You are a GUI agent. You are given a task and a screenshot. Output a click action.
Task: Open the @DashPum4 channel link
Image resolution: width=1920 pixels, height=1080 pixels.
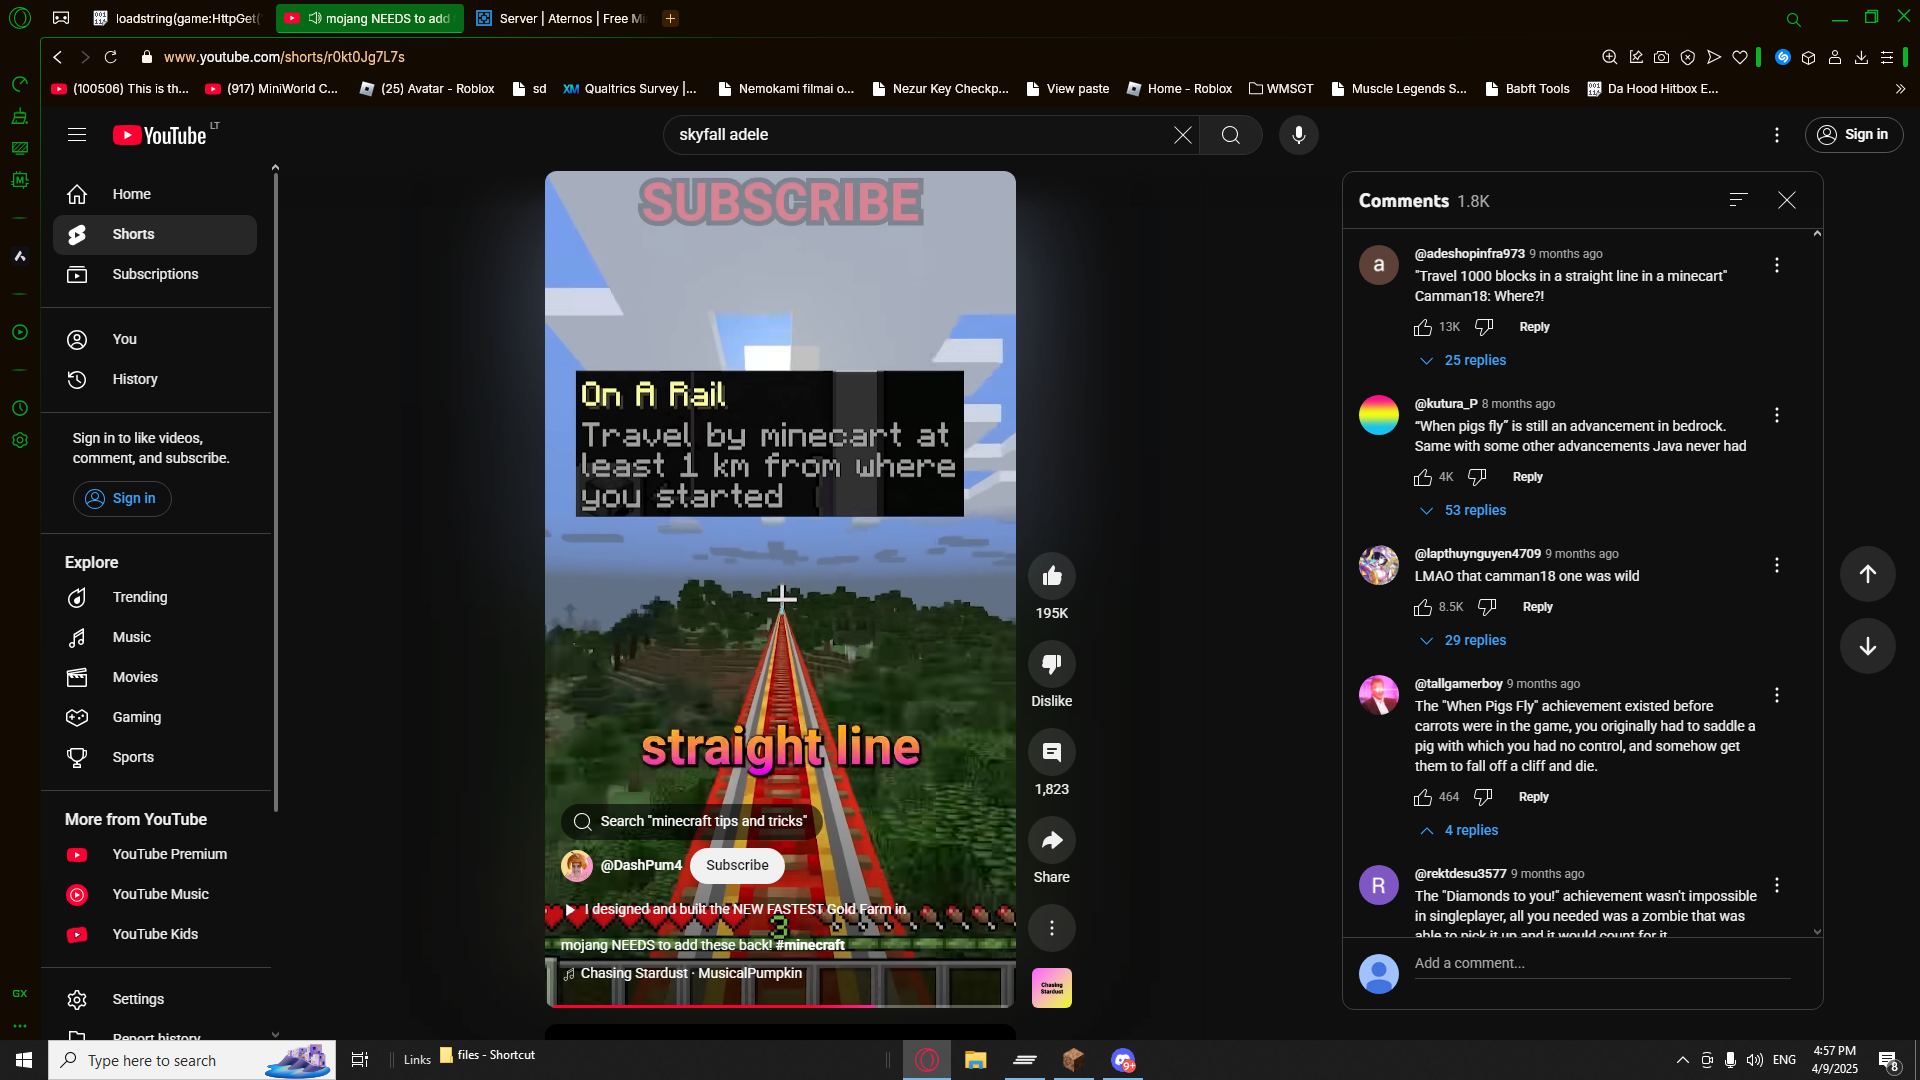pos(641,866)
